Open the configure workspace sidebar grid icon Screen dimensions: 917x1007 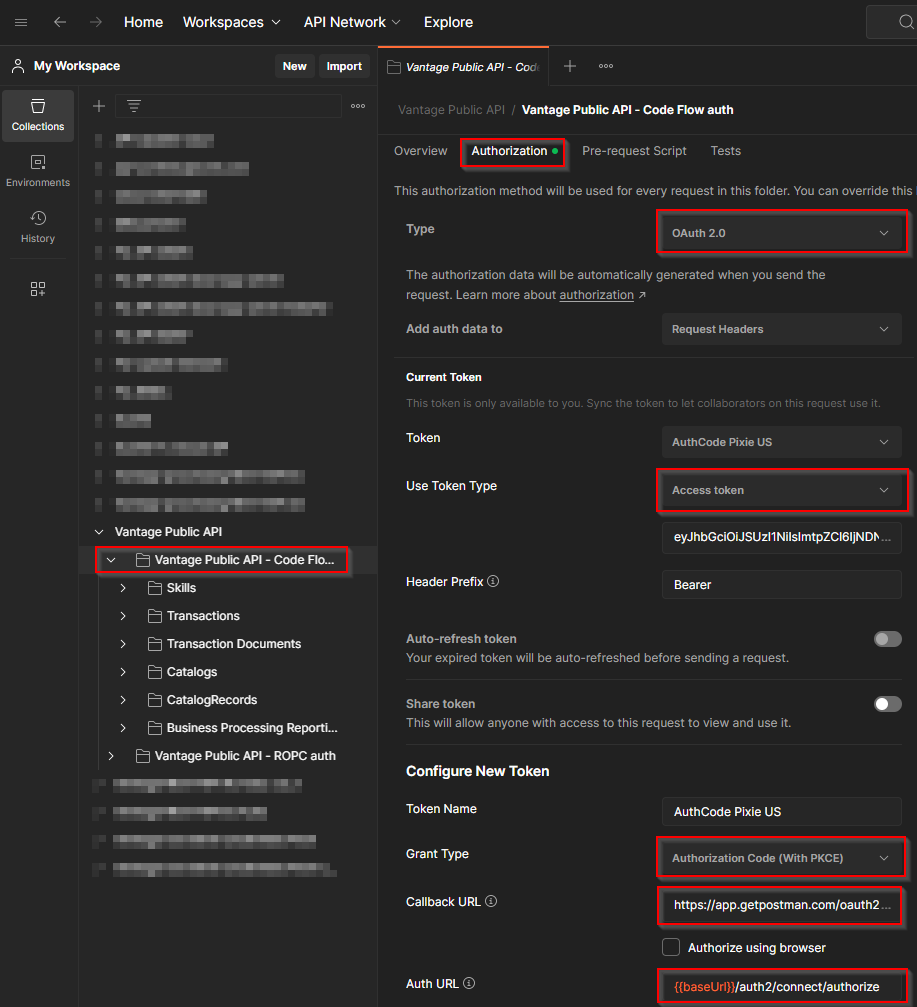pos(38,289)
